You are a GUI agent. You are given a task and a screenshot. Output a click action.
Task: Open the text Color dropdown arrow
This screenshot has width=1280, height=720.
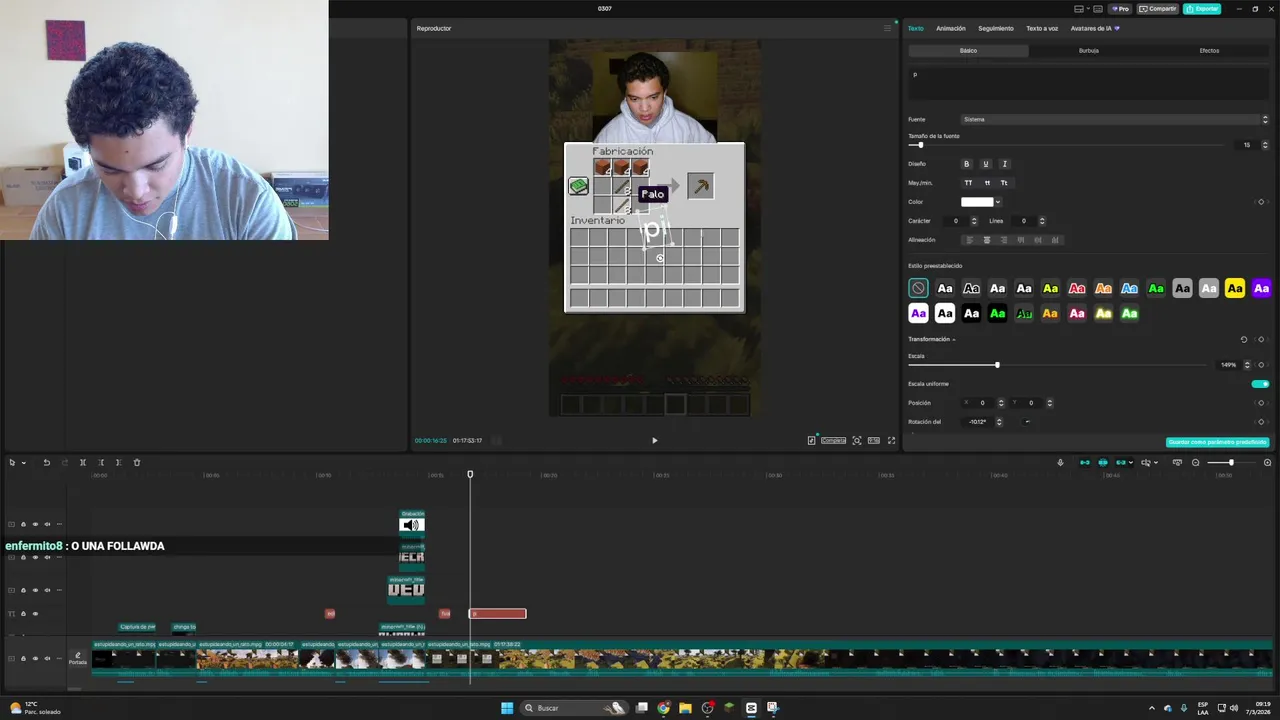click(x=998, y=202)
